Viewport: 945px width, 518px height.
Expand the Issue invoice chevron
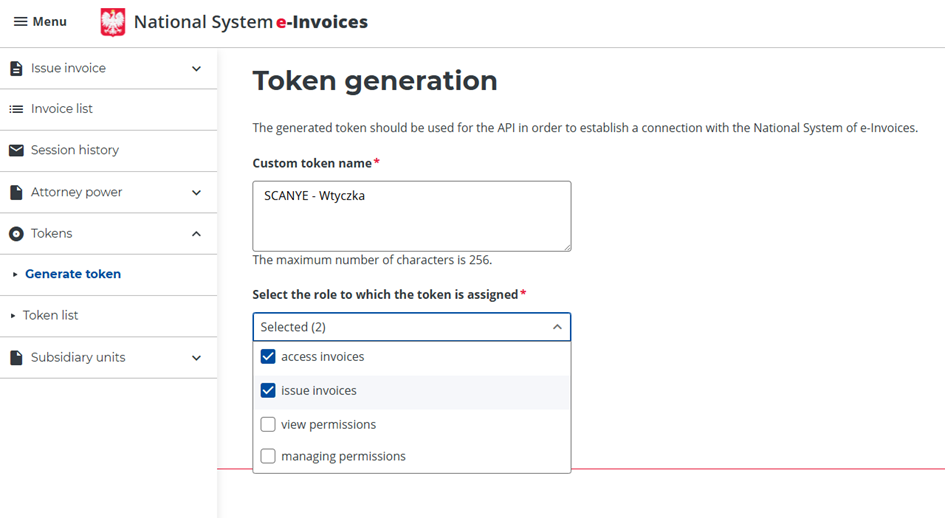click(196, 69)
